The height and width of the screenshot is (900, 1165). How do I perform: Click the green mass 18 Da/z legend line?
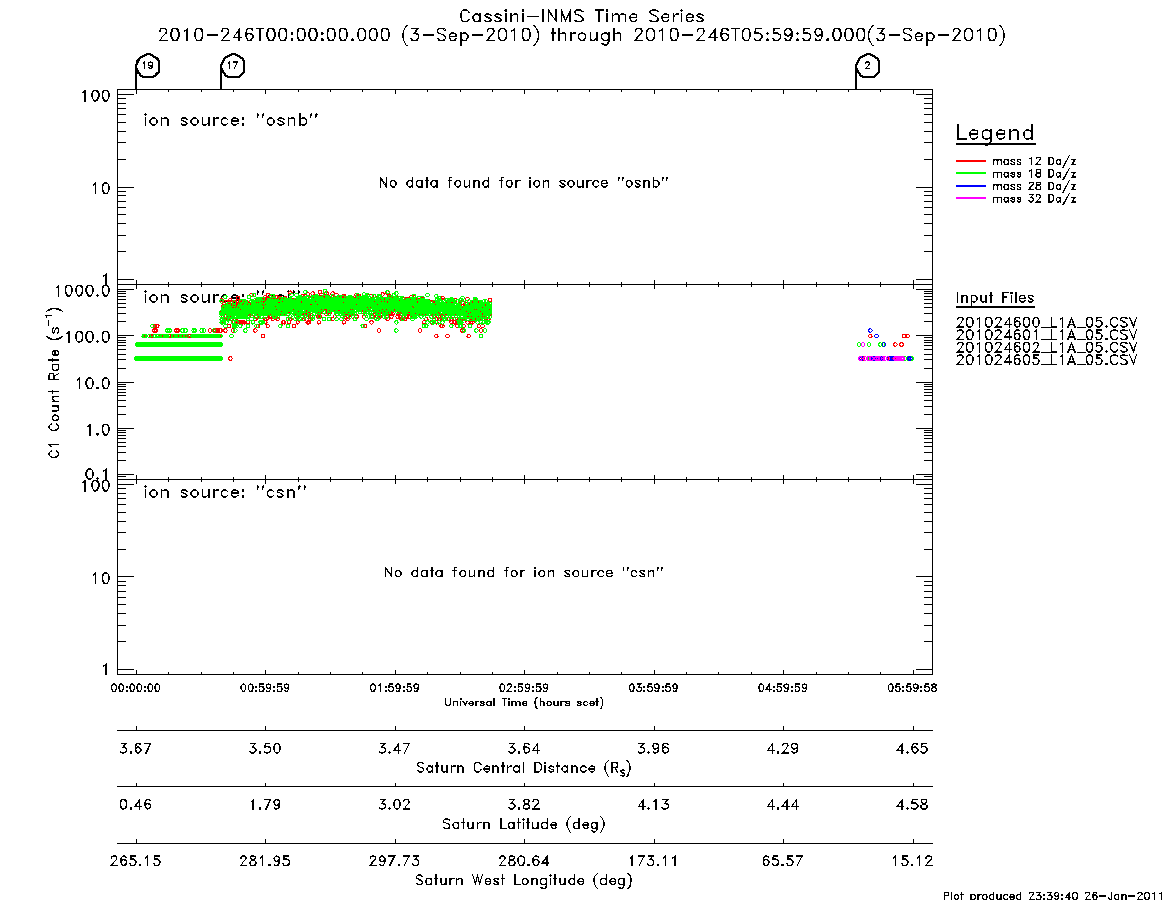click(970, 174)
